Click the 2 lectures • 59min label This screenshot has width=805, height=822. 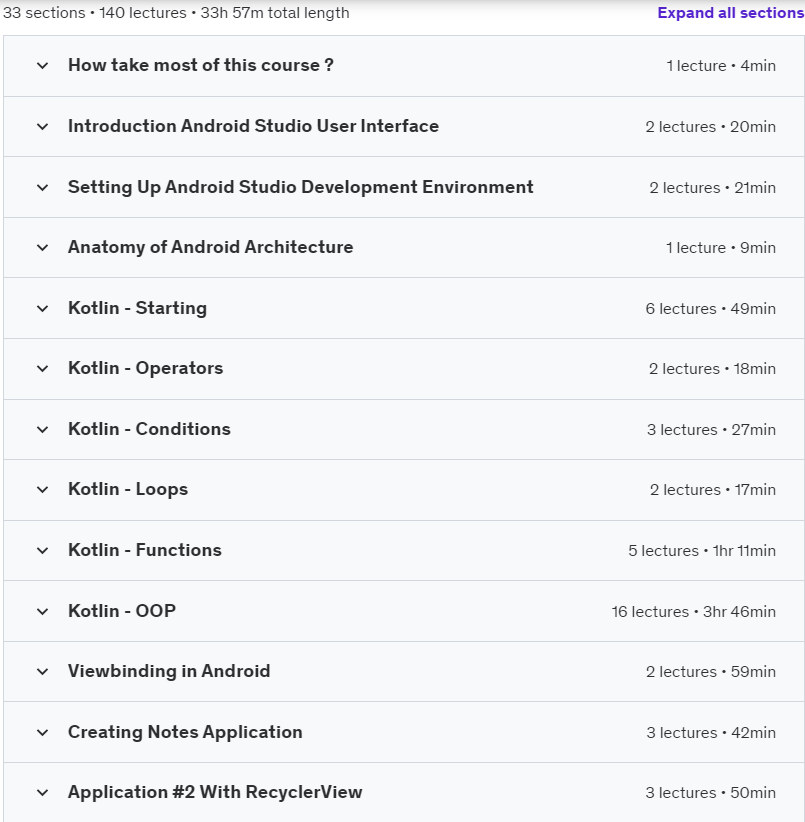711,672
